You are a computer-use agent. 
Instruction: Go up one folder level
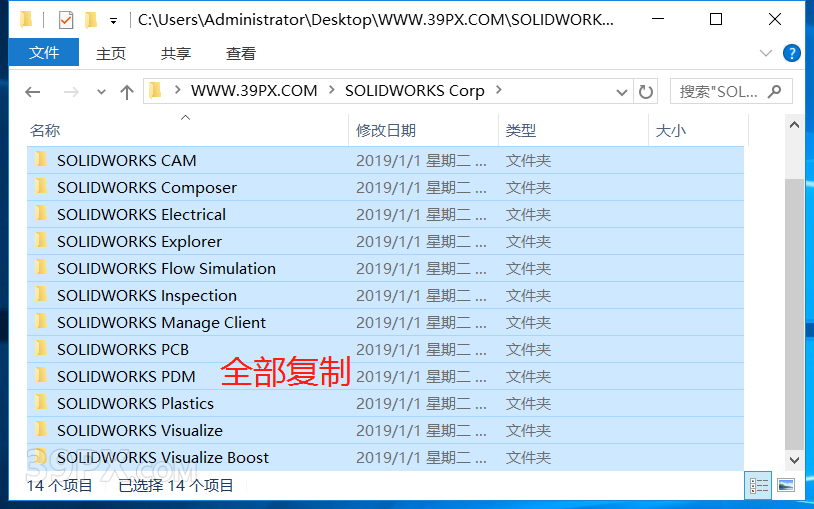[x=126, y=92]
